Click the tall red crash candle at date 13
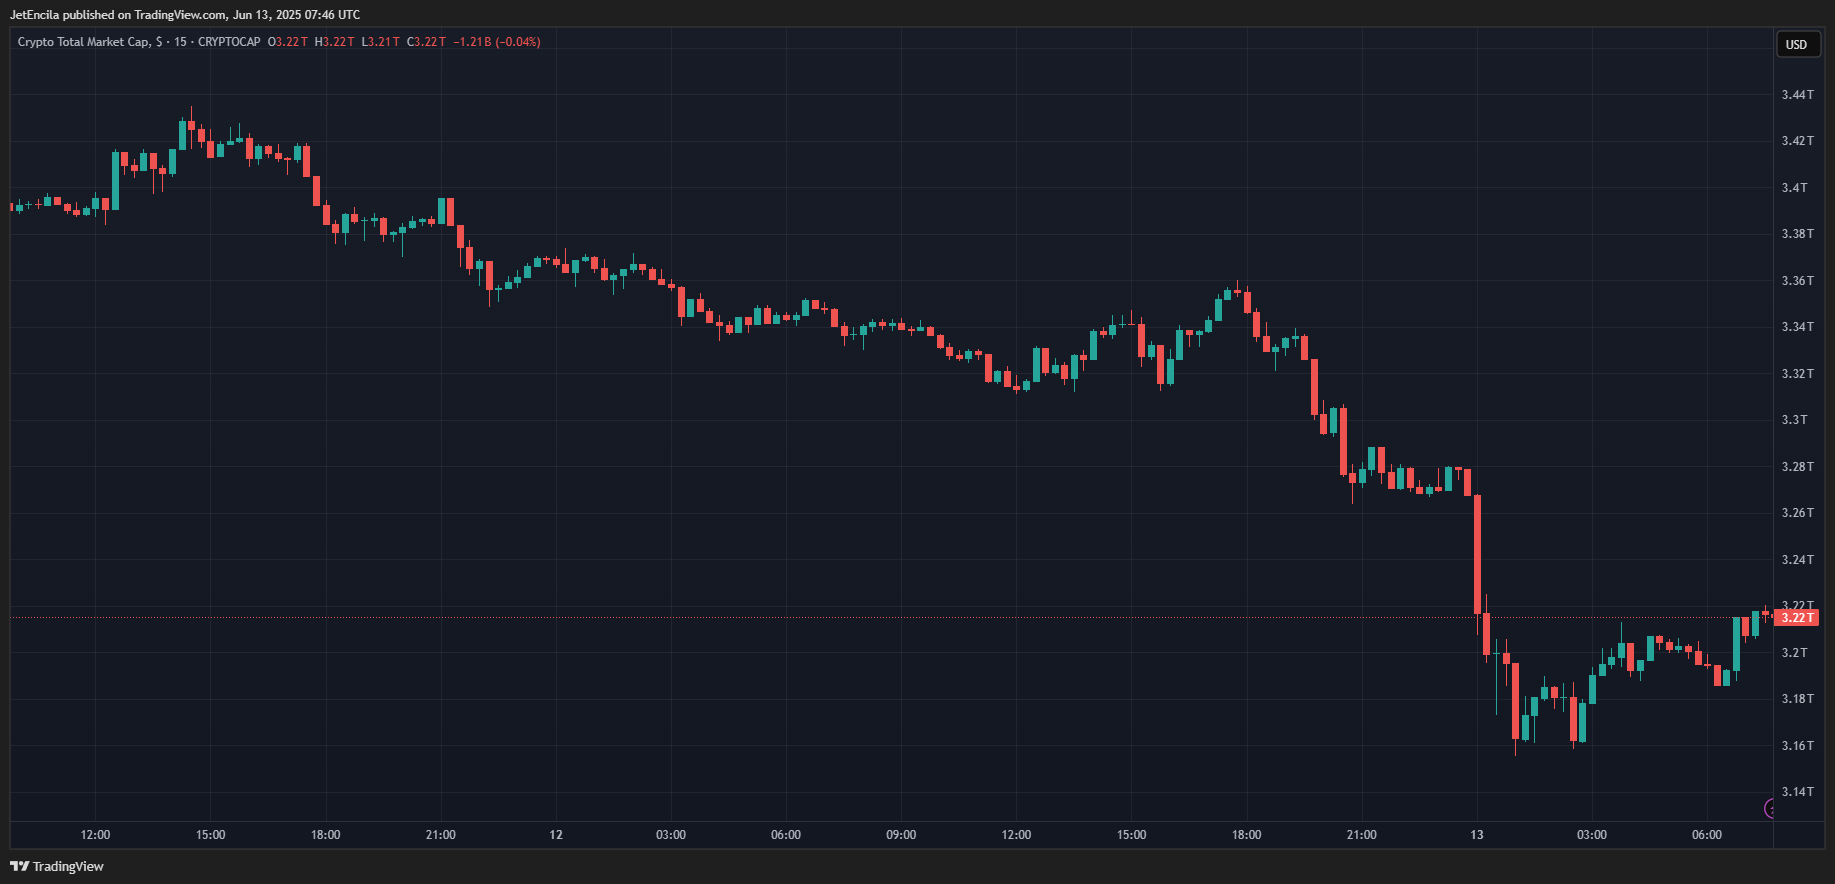 pyautogui.click(x=1477, y=555)
